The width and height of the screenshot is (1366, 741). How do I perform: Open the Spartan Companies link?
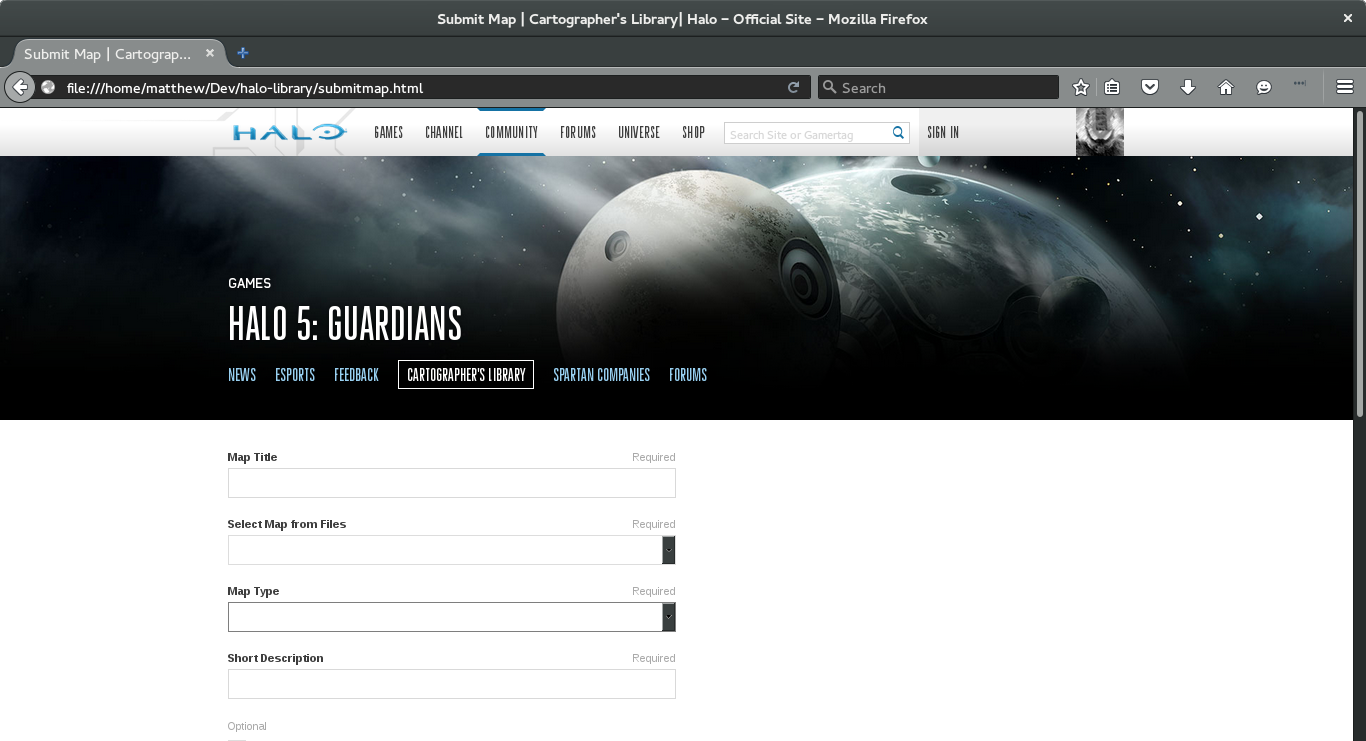(602, 375)
